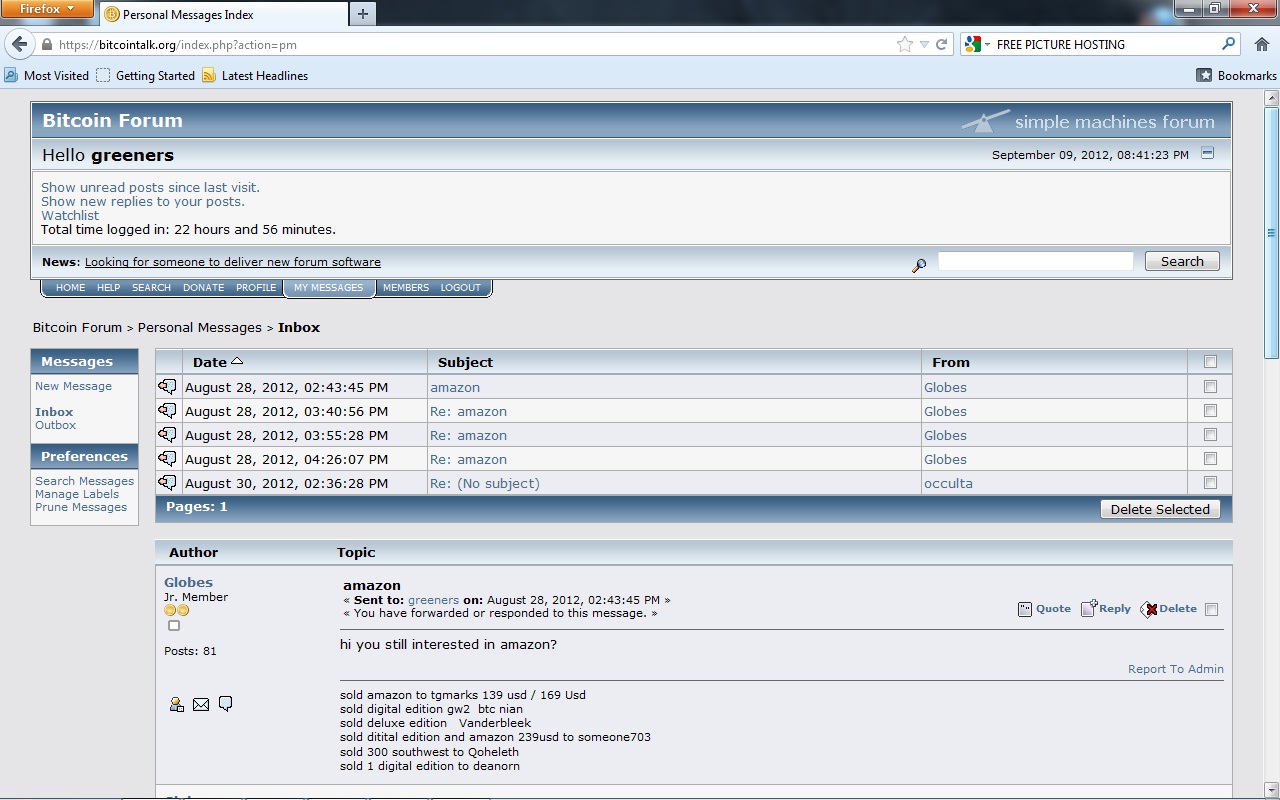Screen dimensions: 1280x800
Task: Open the New Message link in the sidebar
Action: tap(73, 386)
